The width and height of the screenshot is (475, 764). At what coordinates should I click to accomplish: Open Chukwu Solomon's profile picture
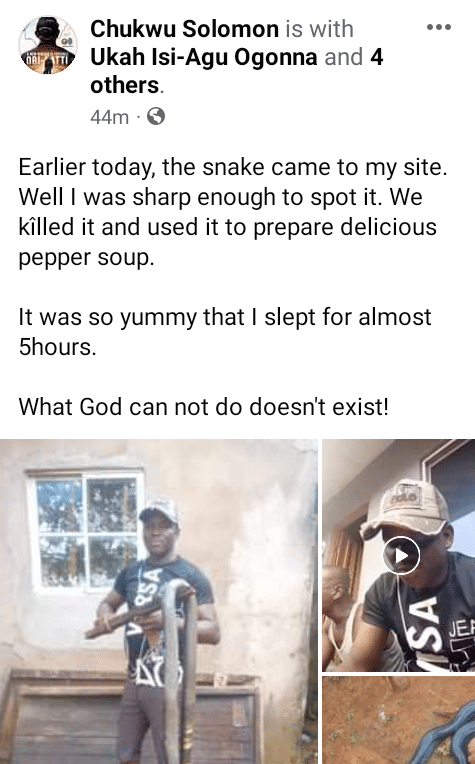point(48,45)
